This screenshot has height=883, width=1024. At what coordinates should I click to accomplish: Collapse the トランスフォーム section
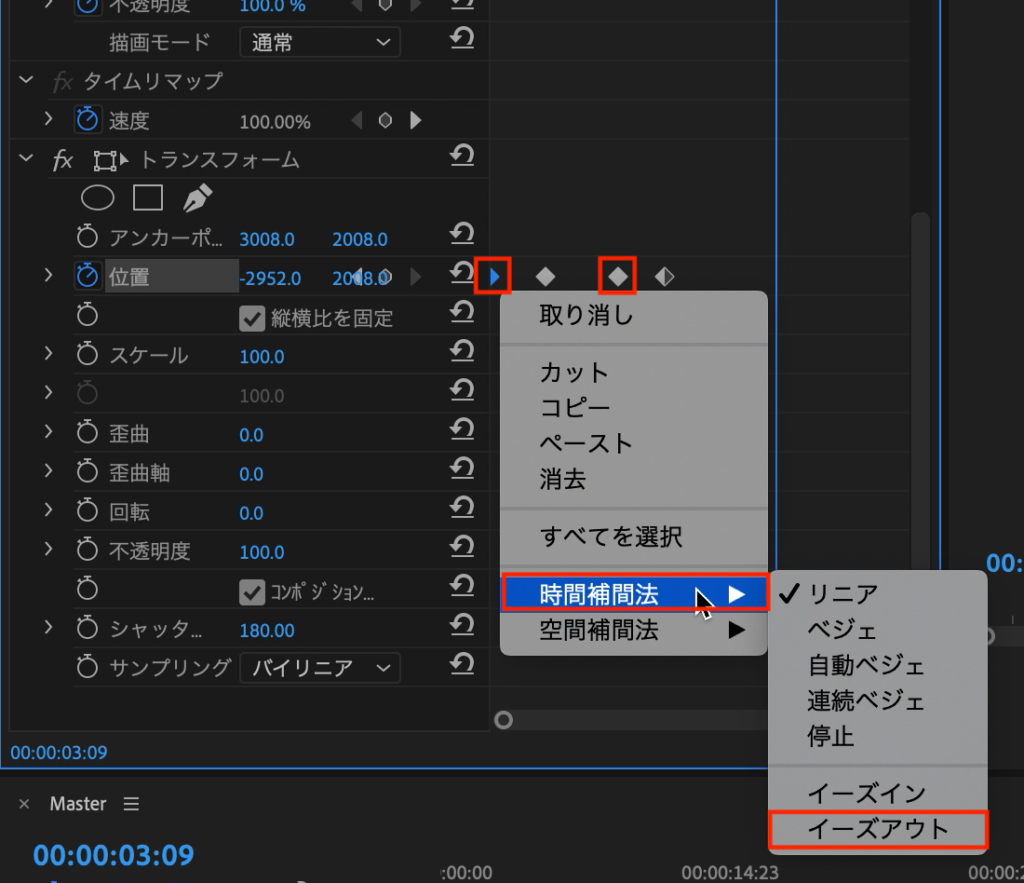[x=26, y=158]
